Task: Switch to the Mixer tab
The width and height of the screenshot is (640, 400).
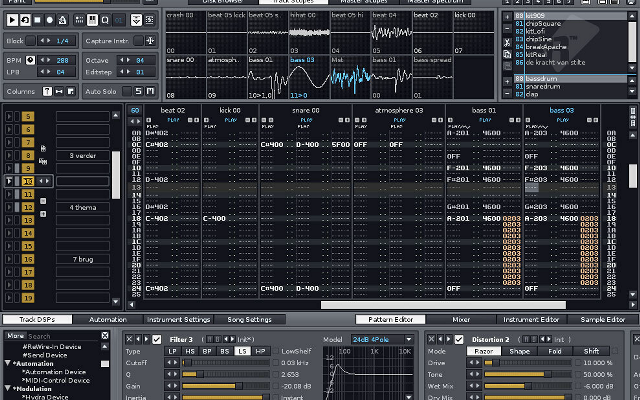Action: point(461,320)
